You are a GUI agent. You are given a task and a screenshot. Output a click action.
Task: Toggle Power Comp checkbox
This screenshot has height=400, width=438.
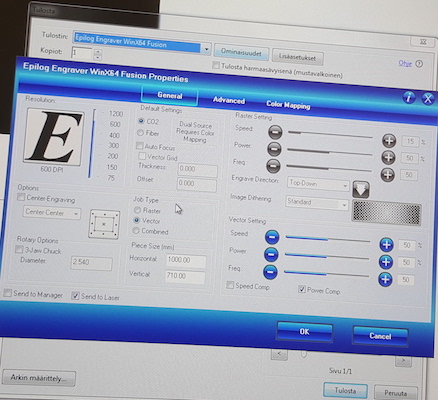[302, 289]
